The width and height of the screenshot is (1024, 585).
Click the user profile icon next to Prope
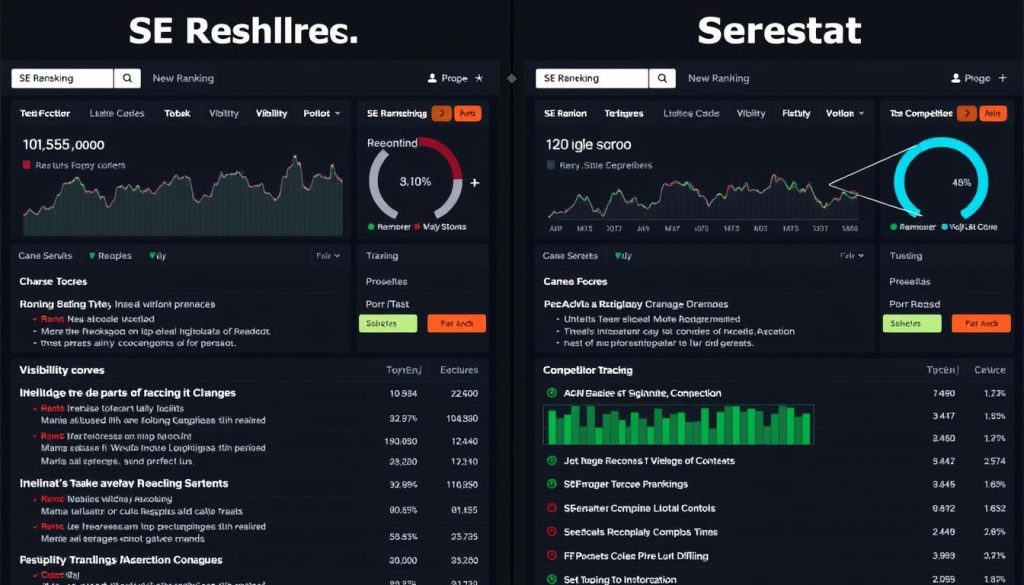432,78
